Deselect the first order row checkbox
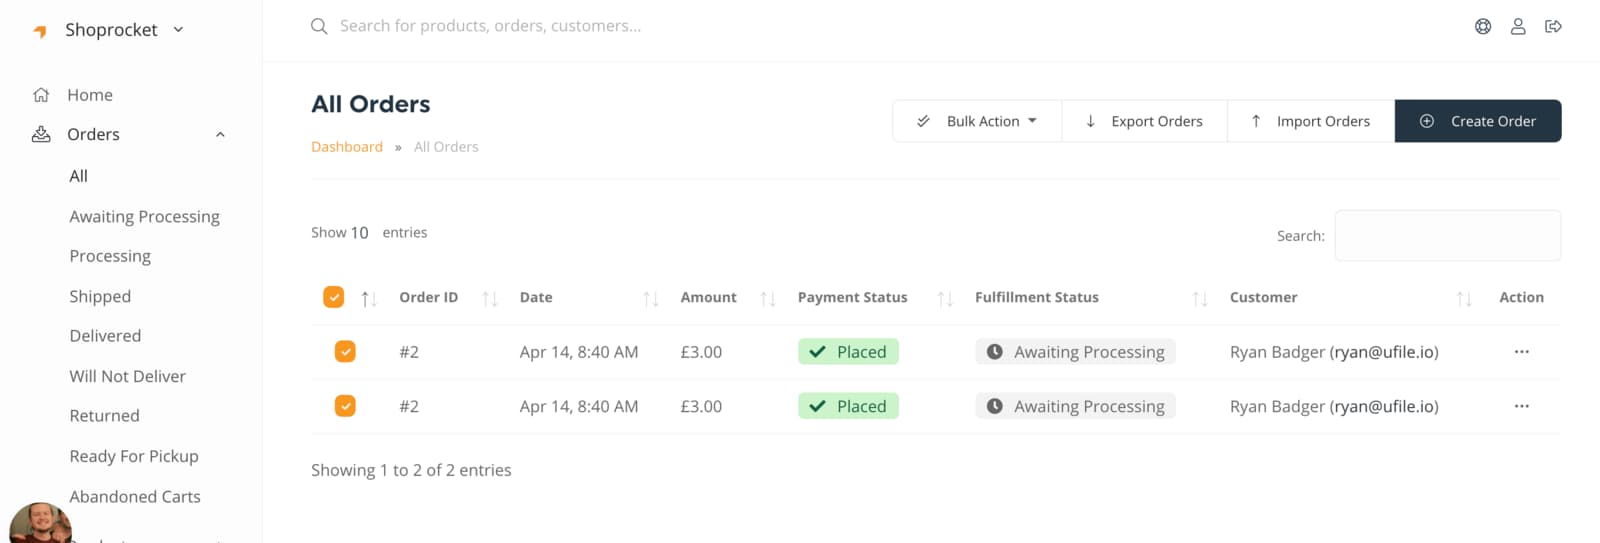This screenshot has height=543, width=1600. click(345, 352)
